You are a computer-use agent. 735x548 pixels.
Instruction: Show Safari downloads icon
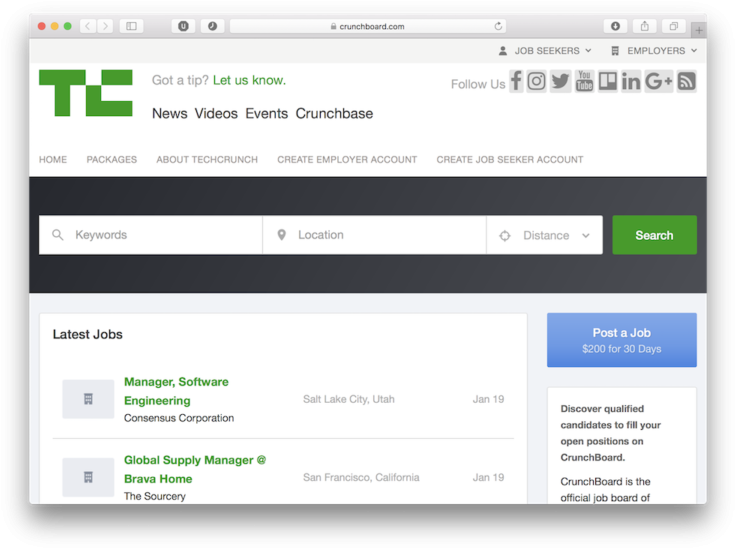tap(615, 26)
